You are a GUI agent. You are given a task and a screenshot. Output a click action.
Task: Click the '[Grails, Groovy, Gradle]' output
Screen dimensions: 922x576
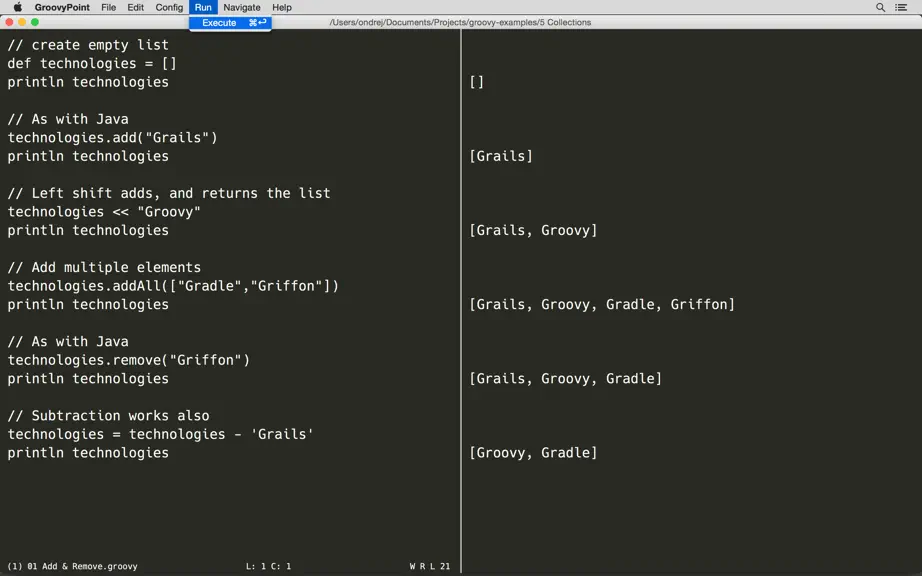click(566, 379)
